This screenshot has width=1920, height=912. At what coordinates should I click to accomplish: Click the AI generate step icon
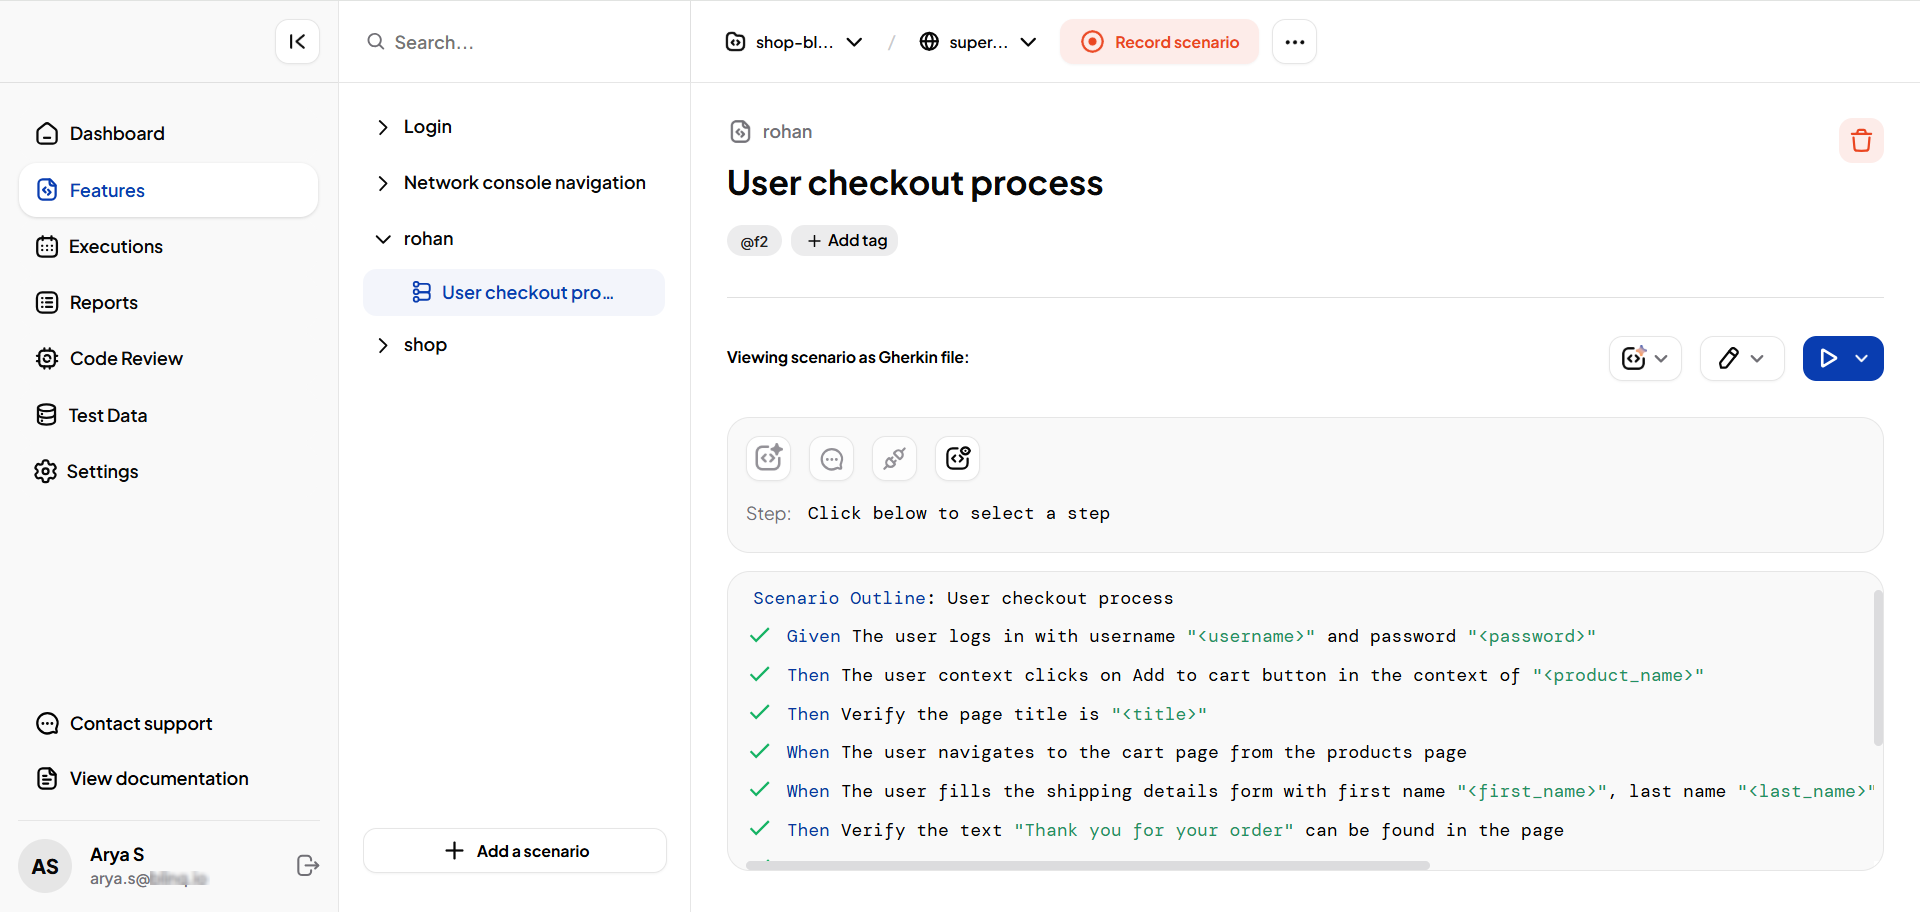(768, 458)
